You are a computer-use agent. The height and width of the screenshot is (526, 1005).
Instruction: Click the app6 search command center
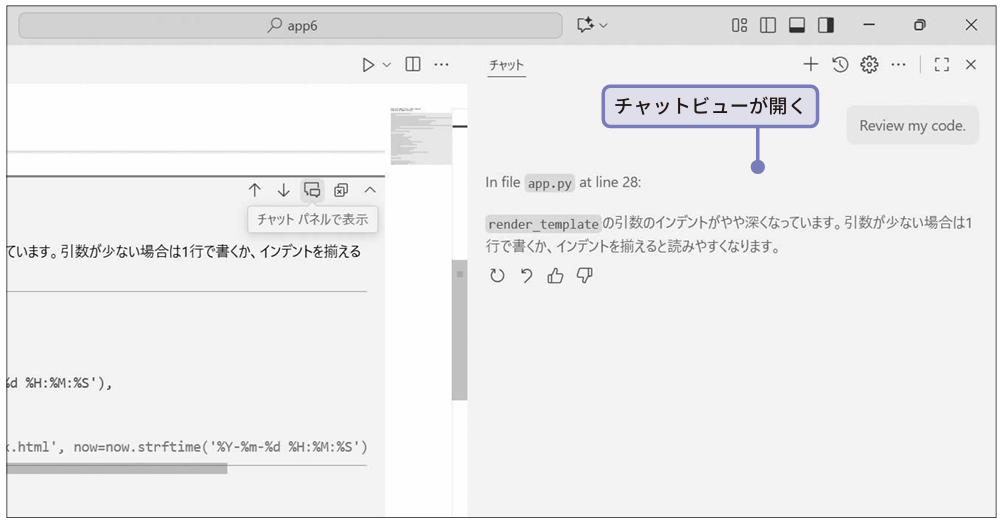pos(290,26)
